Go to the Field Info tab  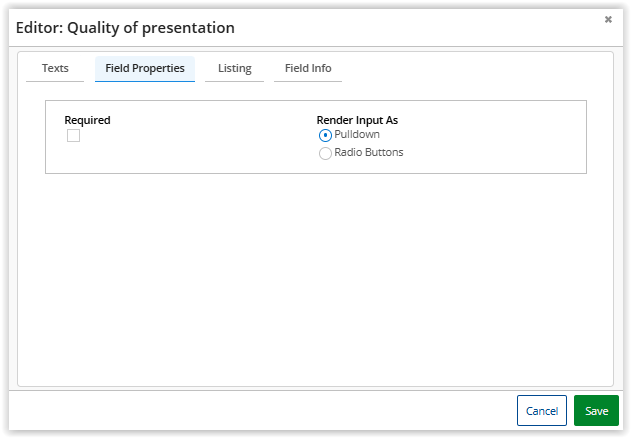pyautogui.click(x=308, y=69)
